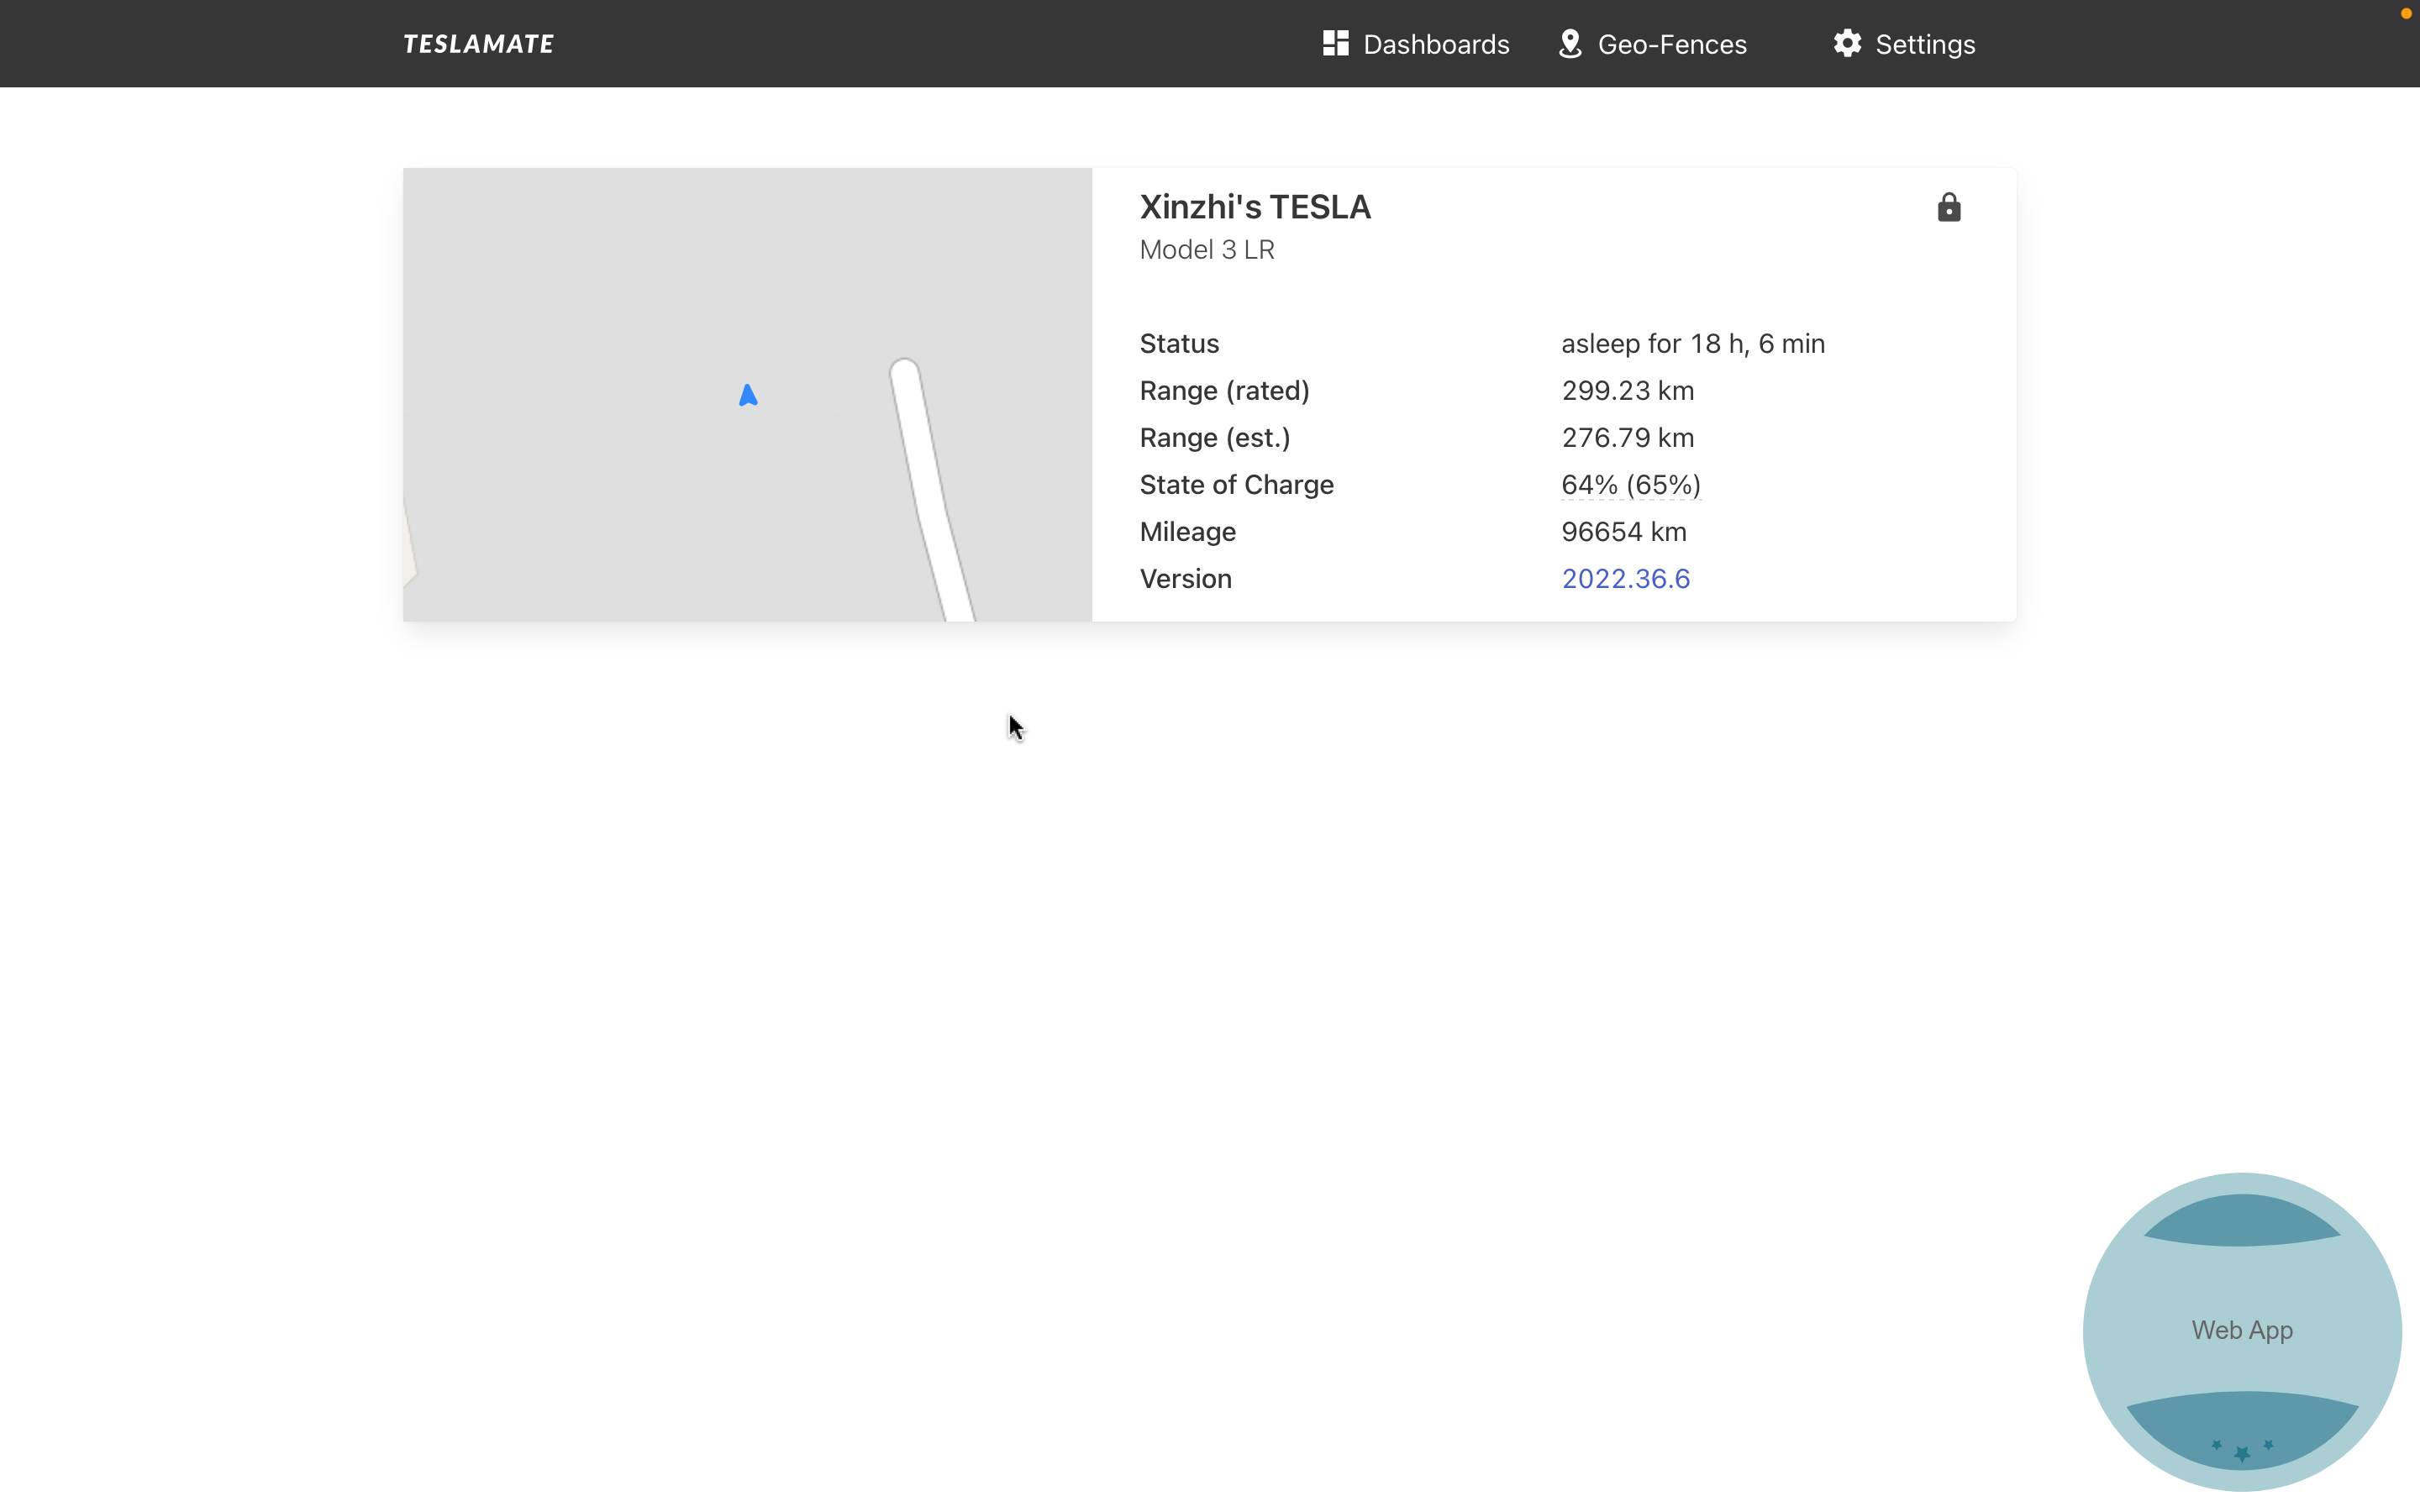Image resolution: width=2420 pixels, height=1512 pixels.
Task: Click the 64% (65%) state of charge value
Action: pos(1630,485)
